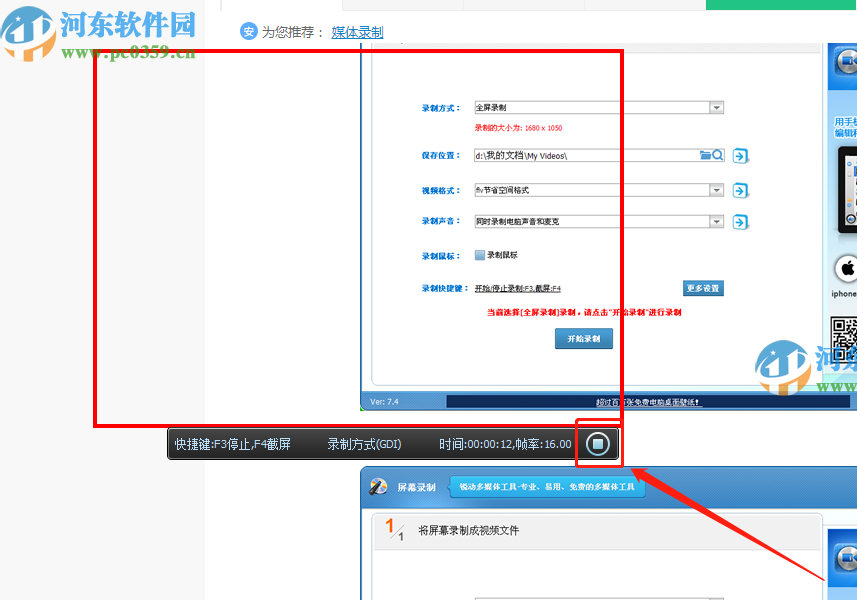Enable the 录制鼠标 checkbox
857x600 pixels.
pyautogui.click(x=479, y=254)
